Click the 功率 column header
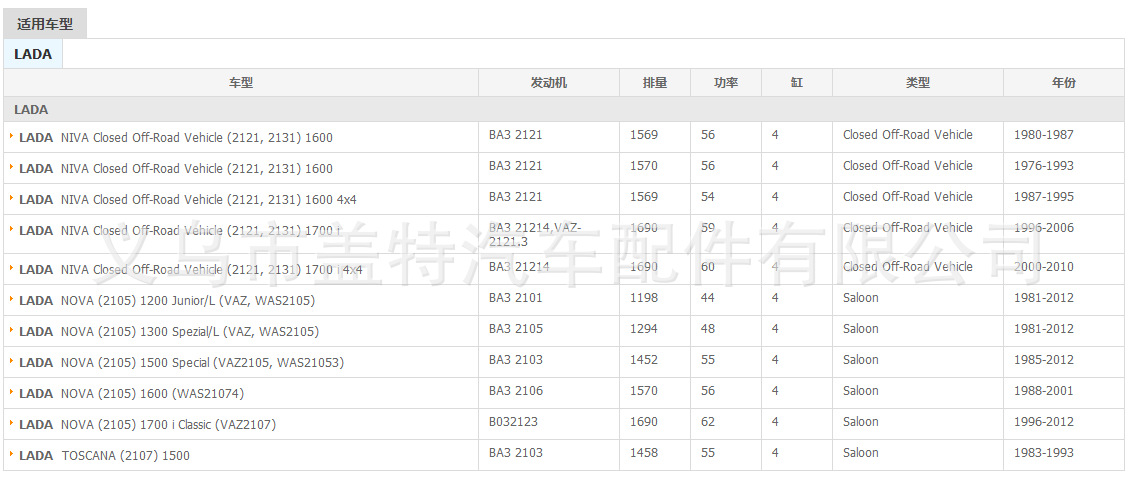 [726, 83]
